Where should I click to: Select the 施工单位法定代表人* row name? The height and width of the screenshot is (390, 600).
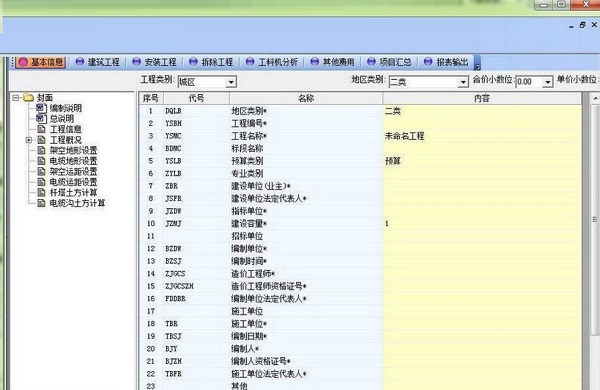pyautogui.click(x=269, y=374)
